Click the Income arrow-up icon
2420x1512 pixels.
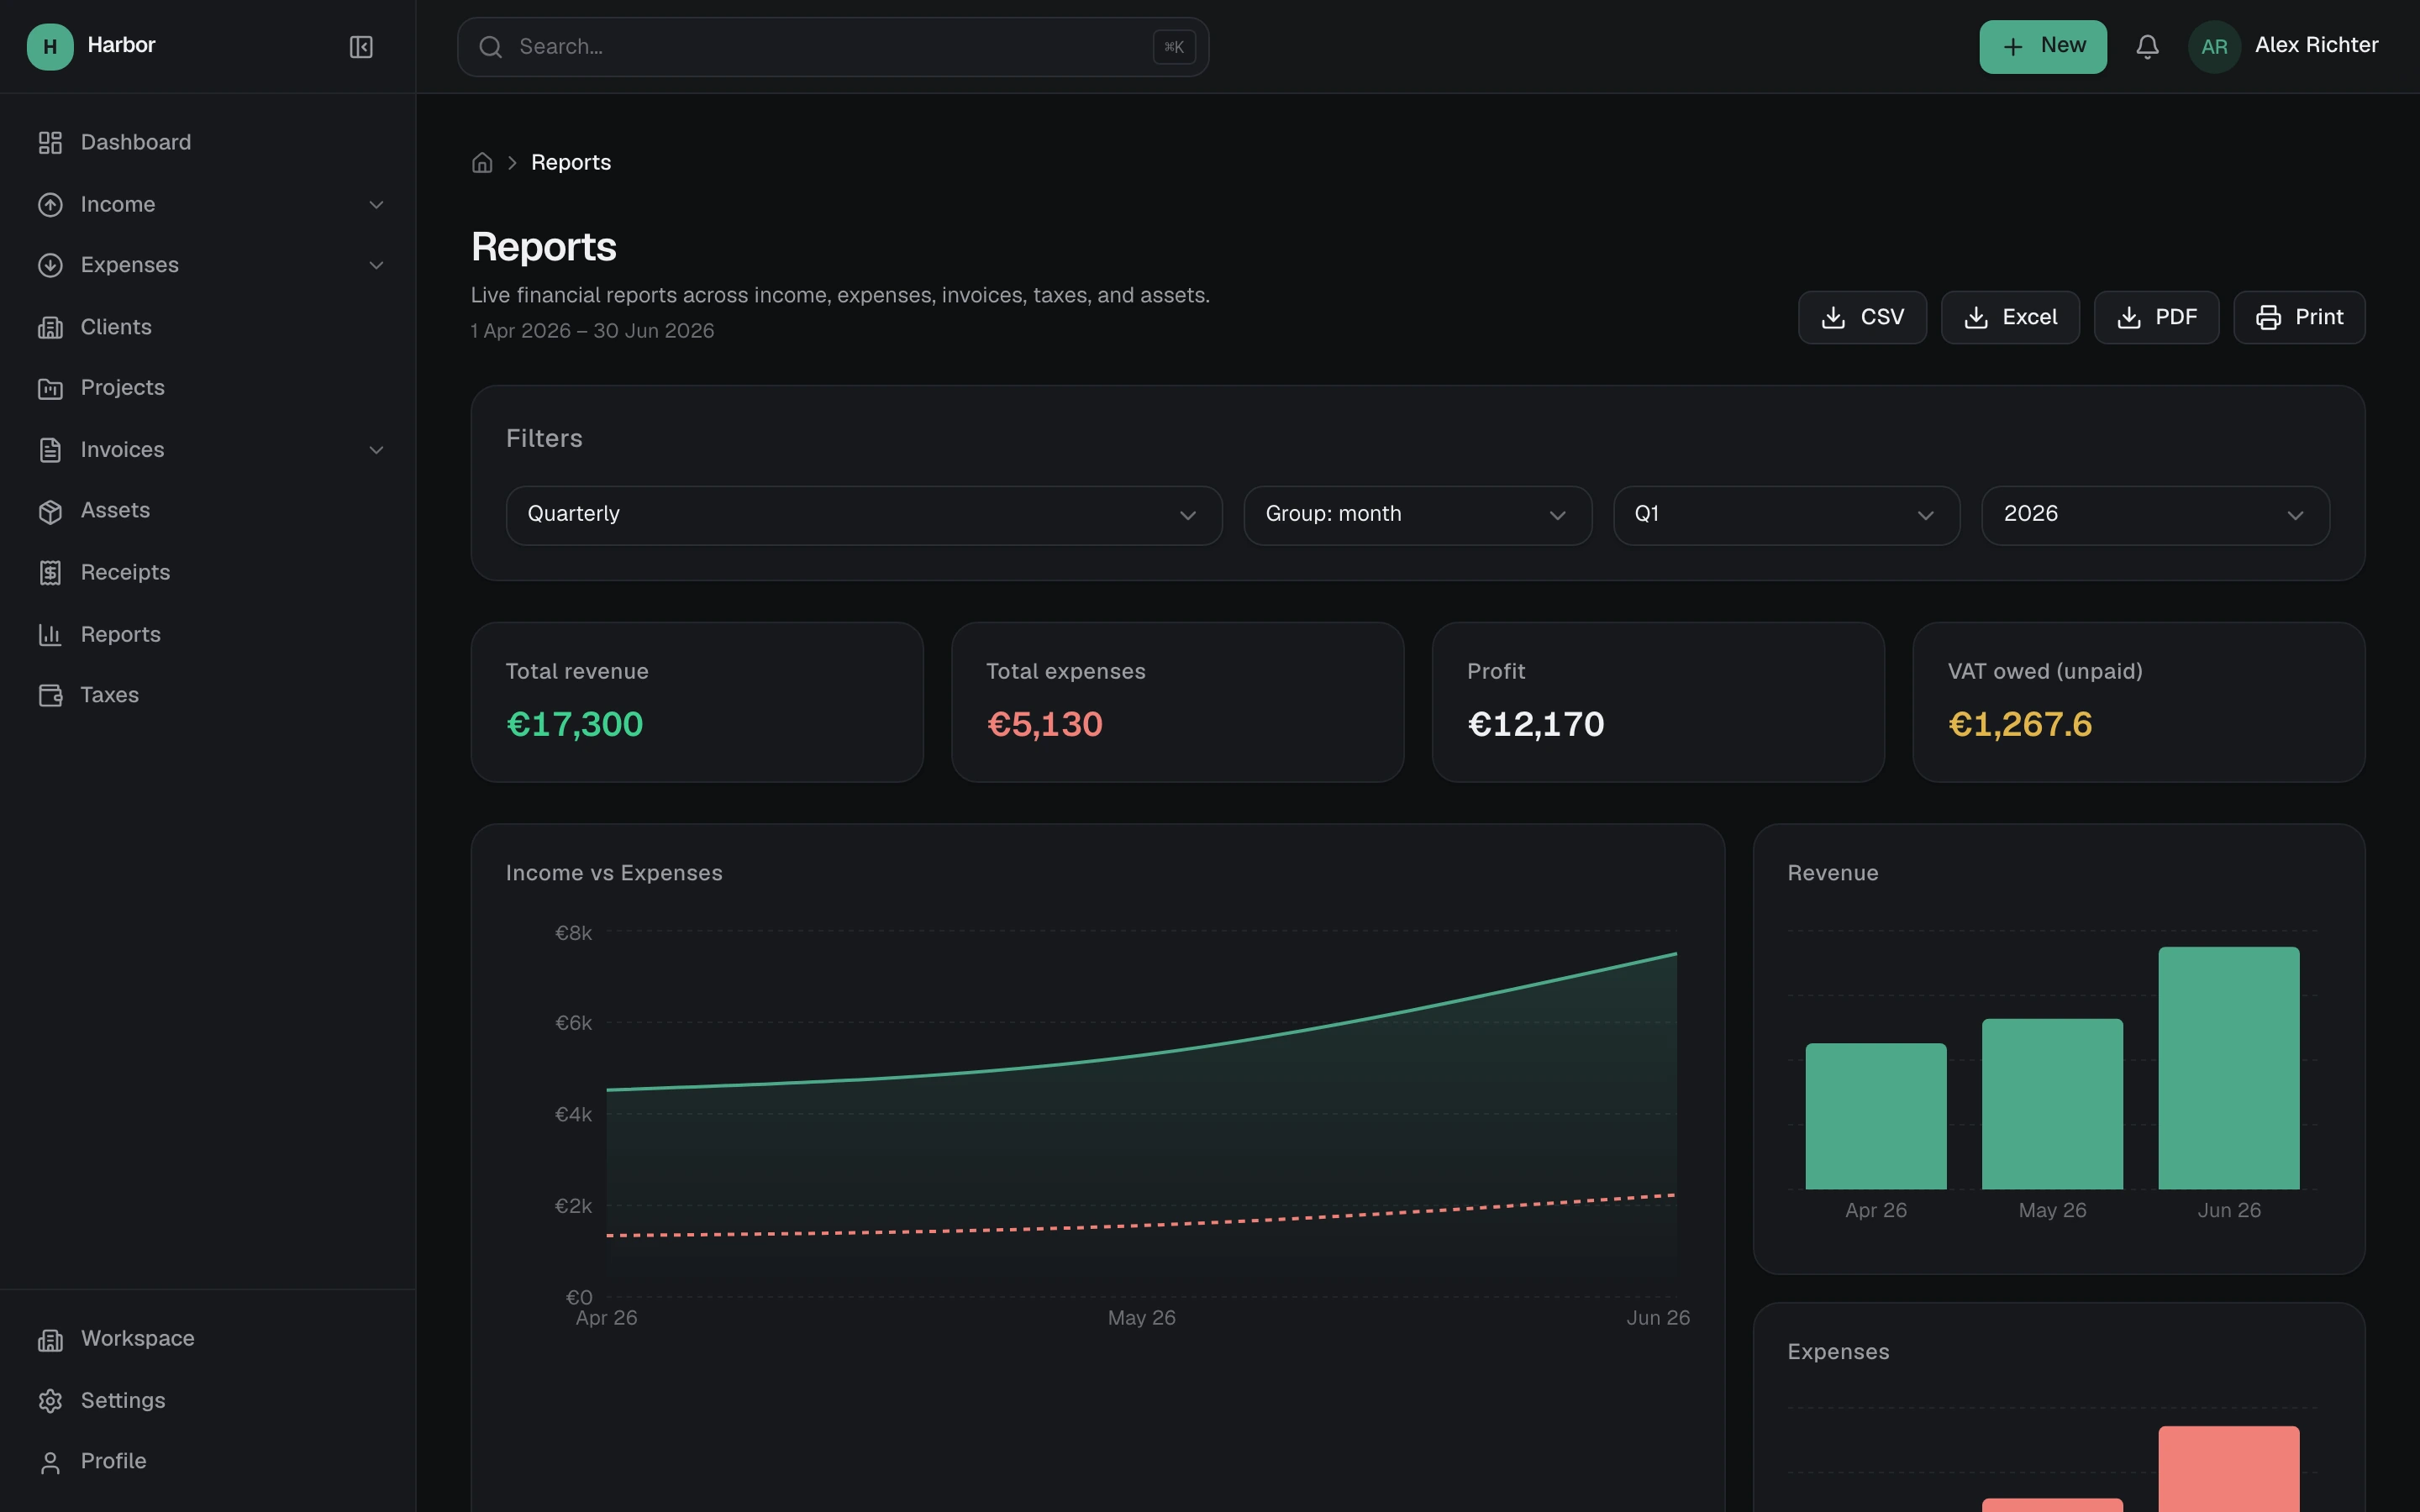[x=50, y=205]
